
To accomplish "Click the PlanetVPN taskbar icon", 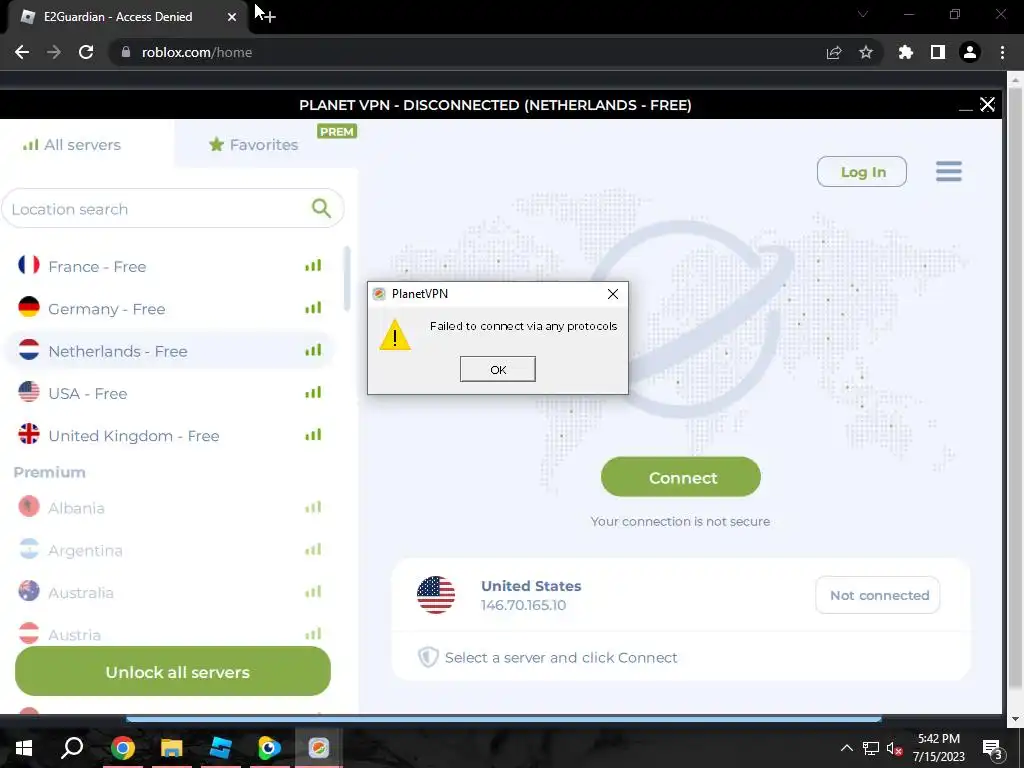I will pyautogui.click(x=319, y=748).
